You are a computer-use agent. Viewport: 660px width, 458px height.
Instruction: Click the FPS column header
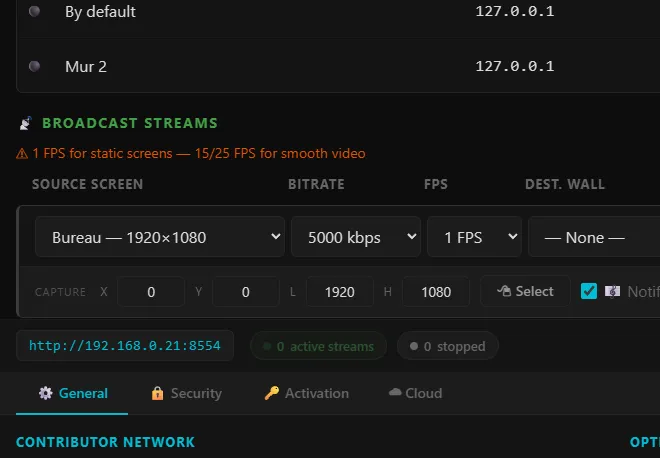pos(436,184)
